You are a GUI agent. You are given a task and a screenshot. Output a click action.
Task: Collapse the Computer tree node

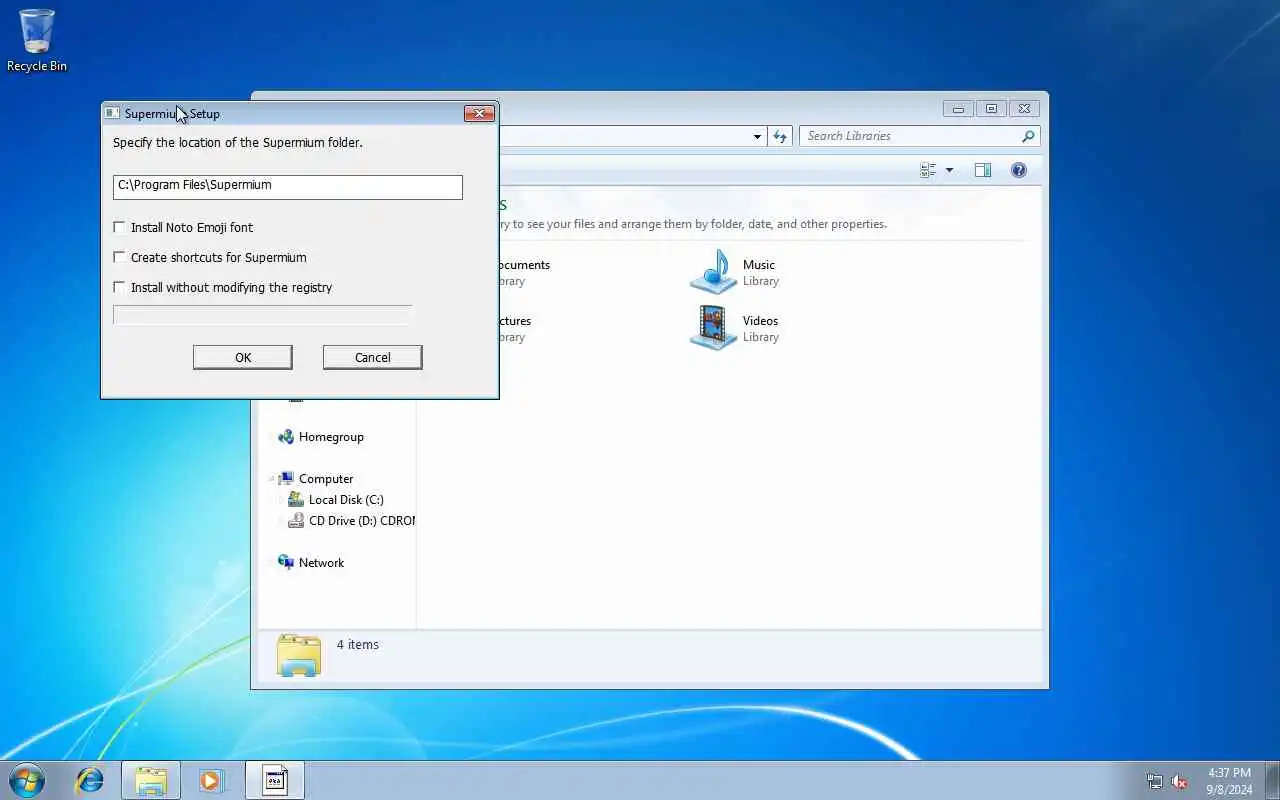click(x=271, y=479)
